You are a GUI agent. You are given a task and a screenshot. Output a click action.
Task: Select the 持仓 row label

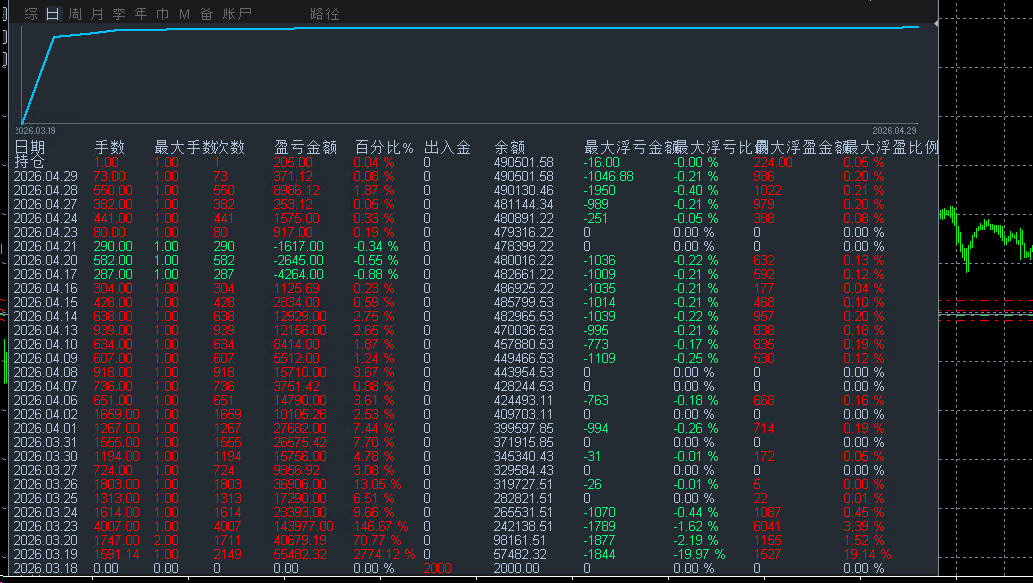click(x=30, y=162)
